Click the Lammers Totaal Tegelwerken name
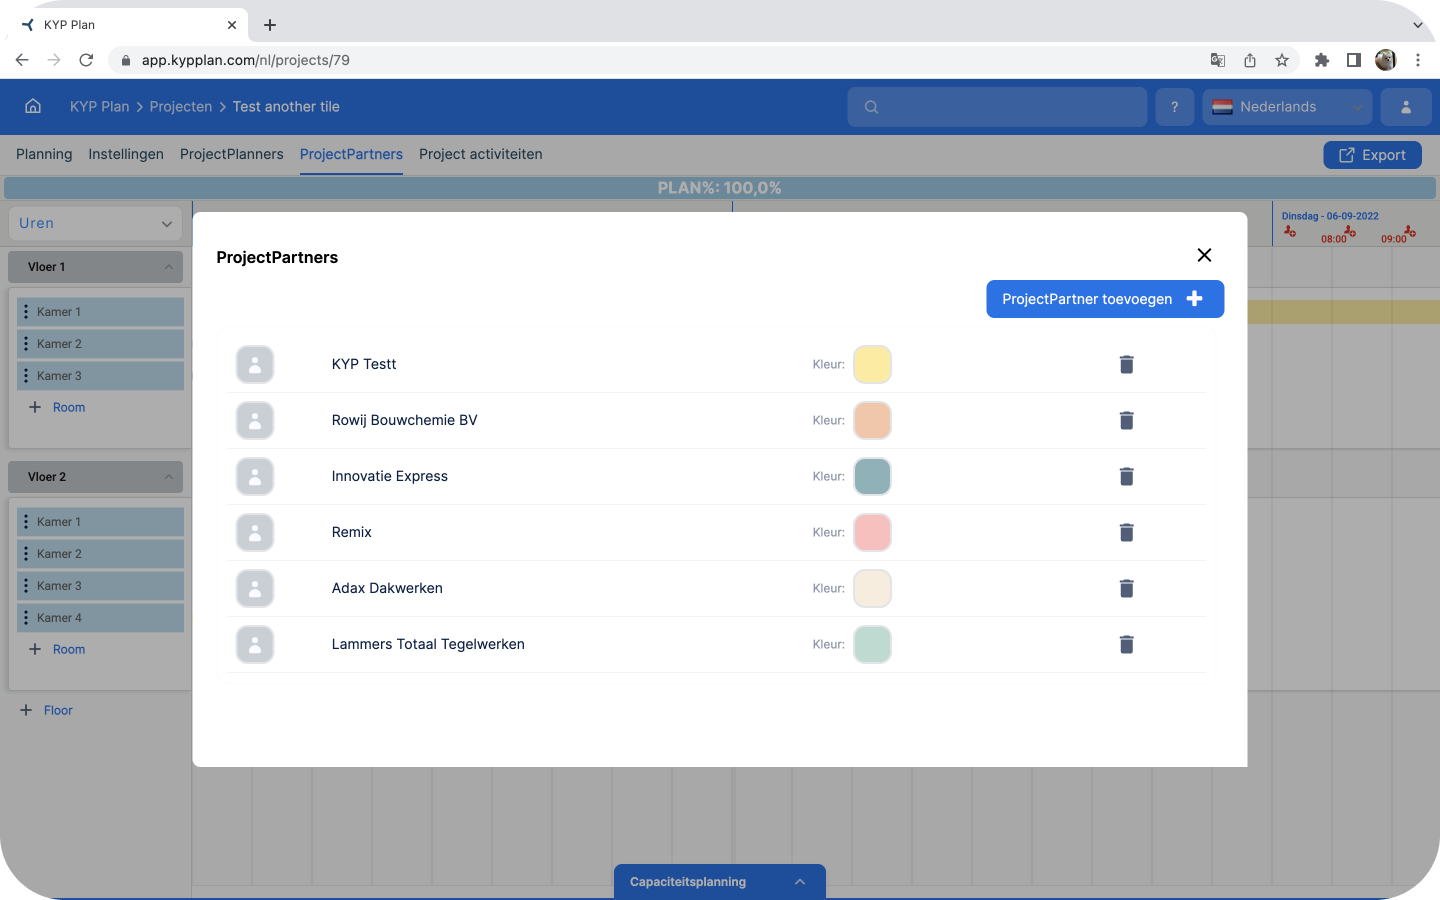Screen dimensions: 1440x900 pyautogui.click(x=428, y=644)
